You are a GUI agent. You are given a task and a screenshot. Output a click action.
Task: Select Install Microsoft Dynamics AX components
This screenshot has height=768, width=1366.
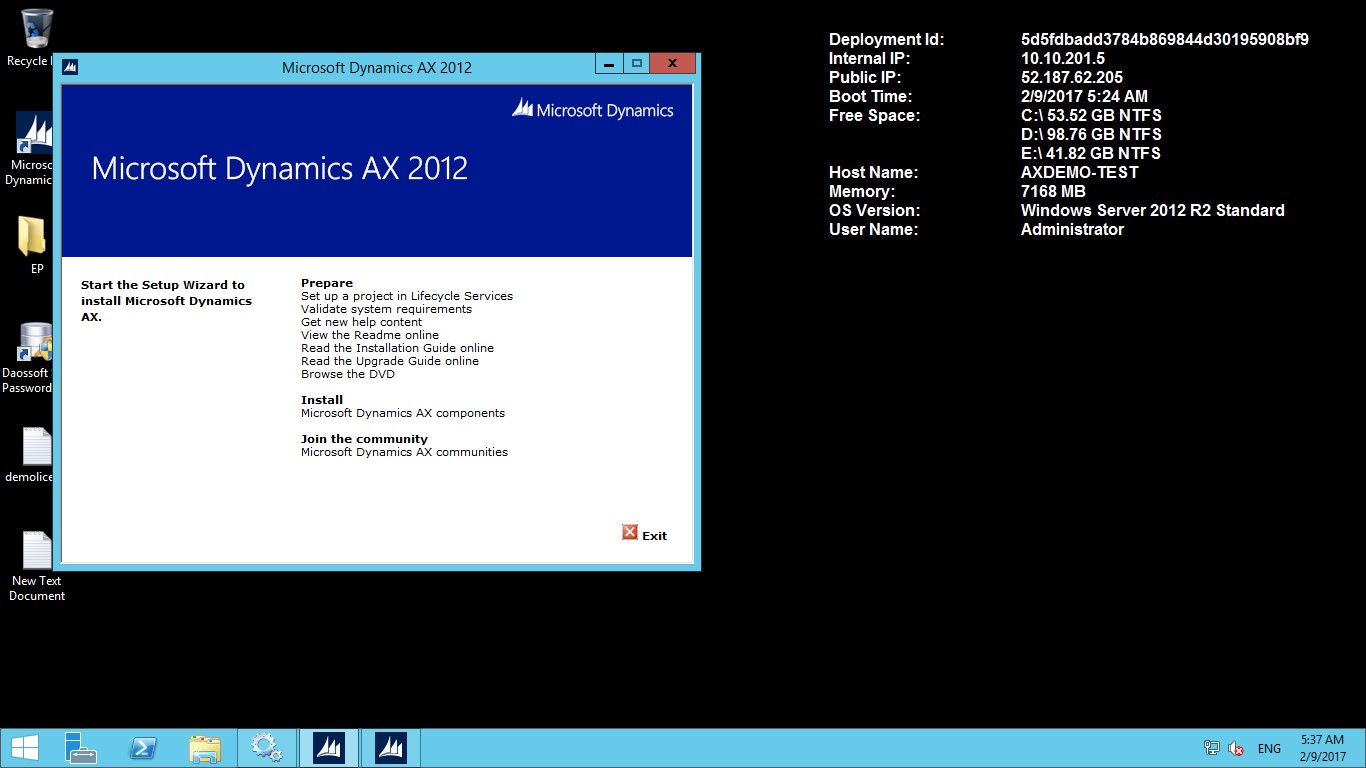pyautogui.click(x=402, y=413)
